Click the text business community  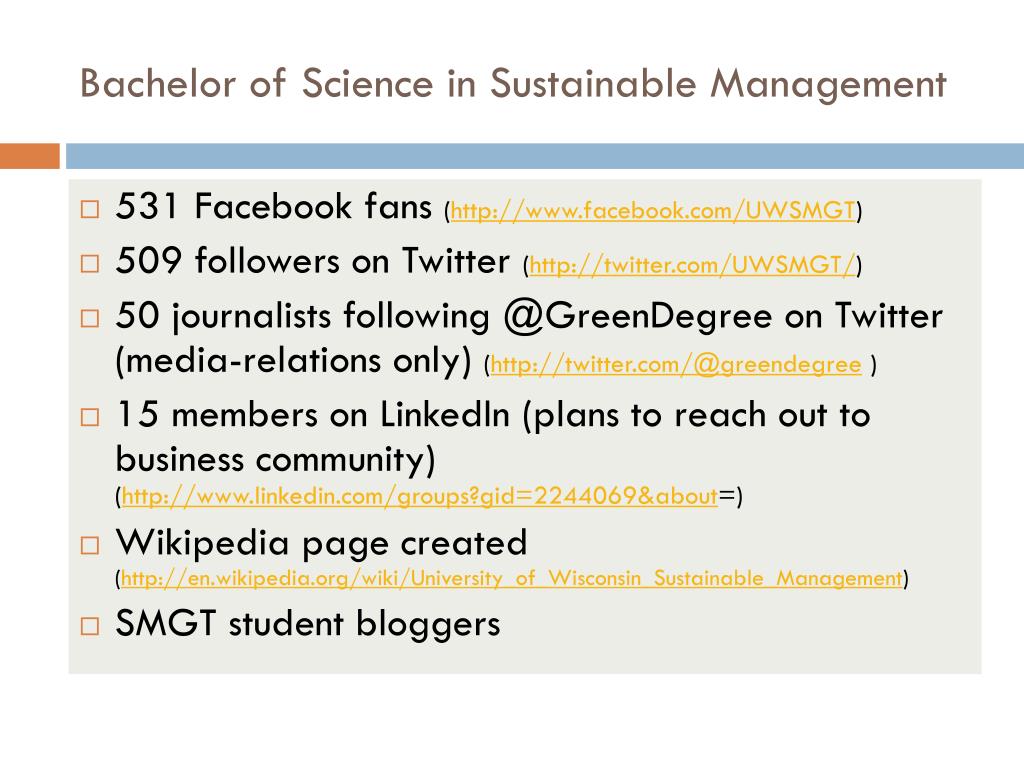tap(275, 460)
